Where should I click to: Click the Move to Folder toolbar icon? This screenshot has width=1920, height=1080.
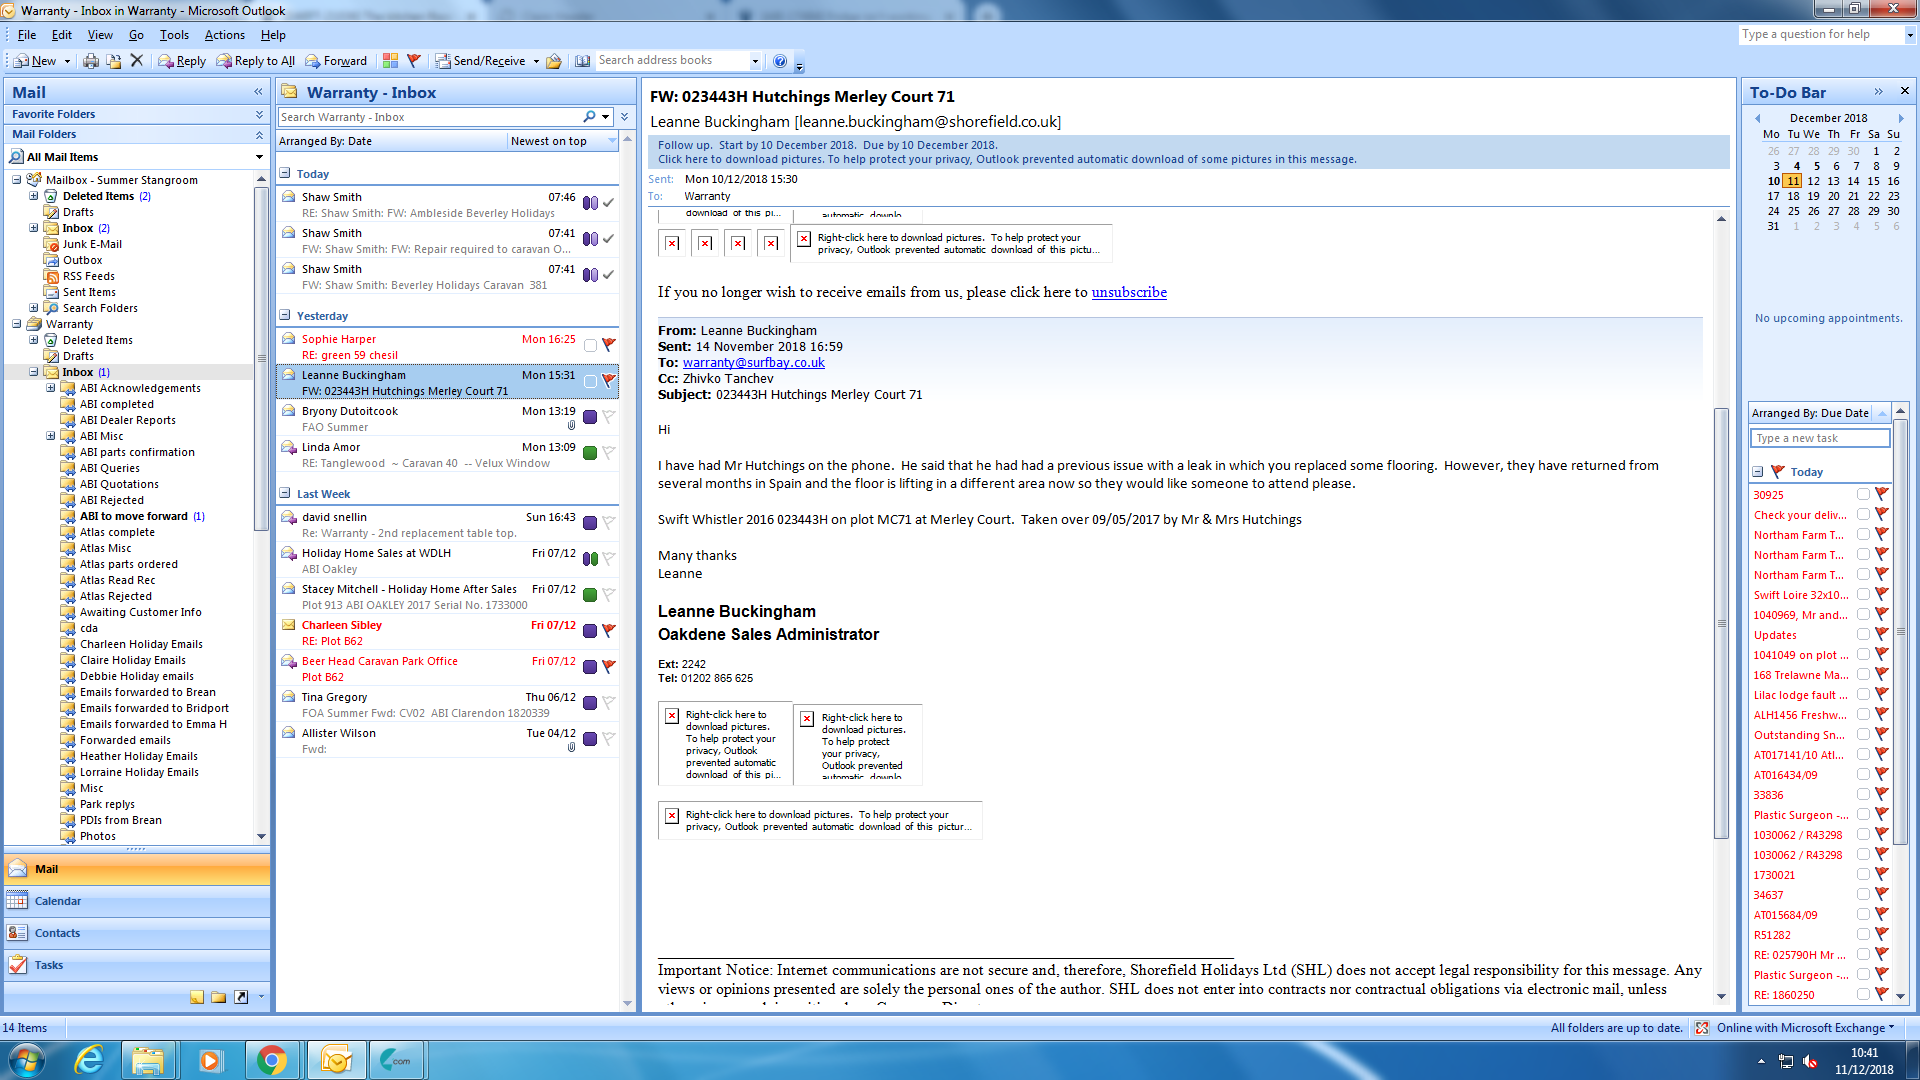(x=113, y=61)
